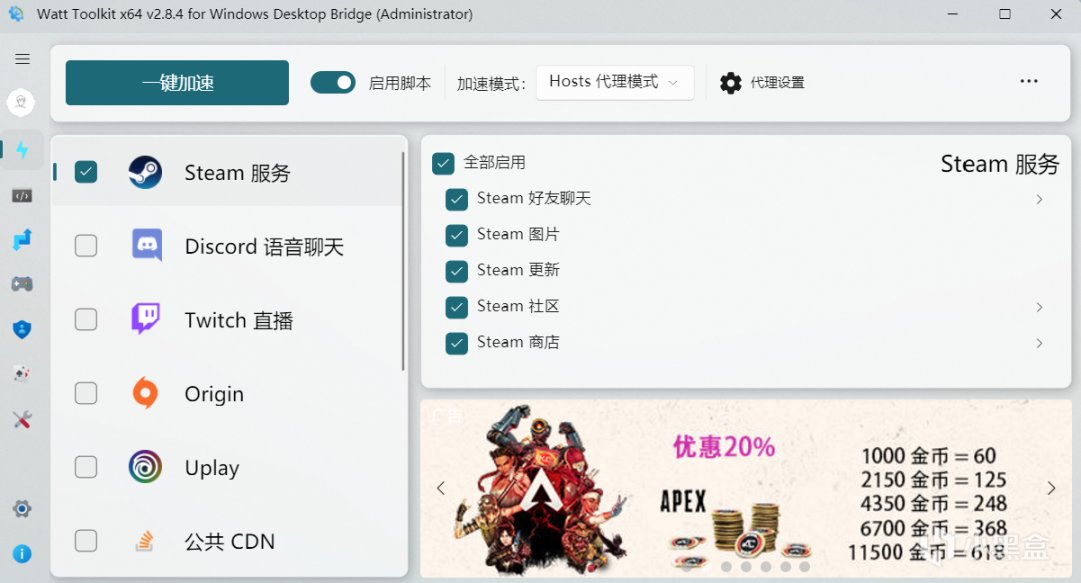Open settings gear in sidebar bottom
Image resolution: width=1081 pixels, height=583 pixels.
tap(22, 509)
